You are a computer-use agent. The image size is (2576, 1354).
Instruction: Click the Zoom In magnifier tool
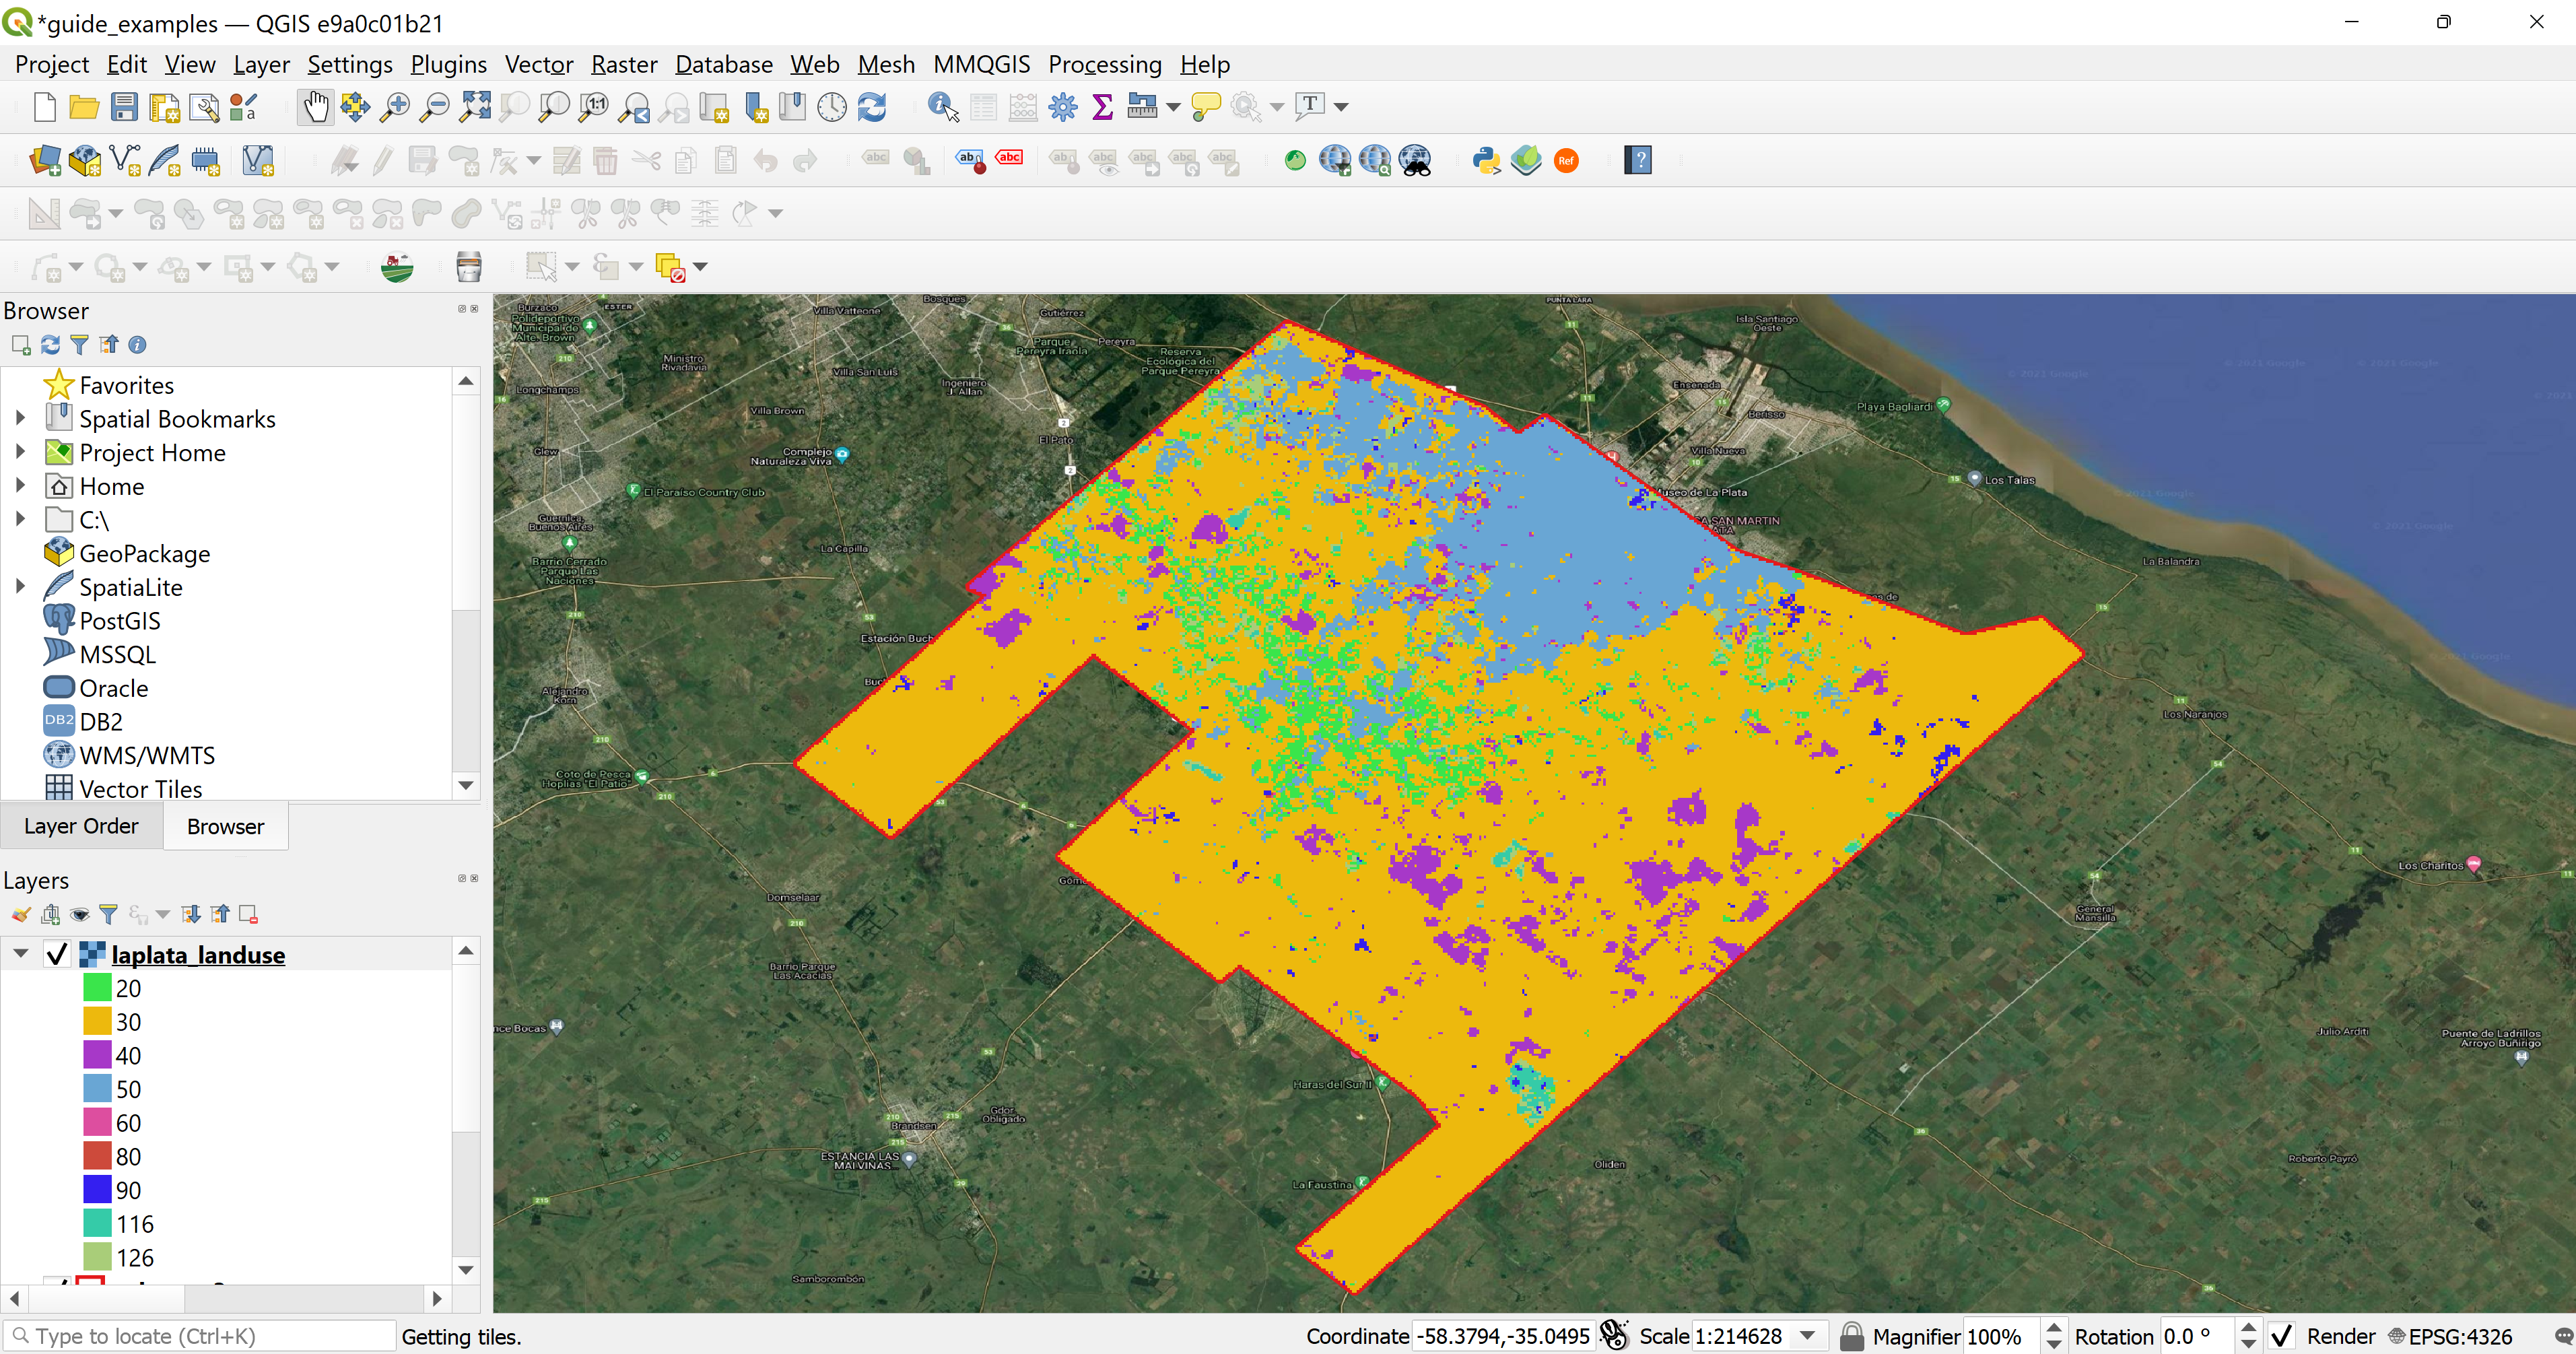395,106
